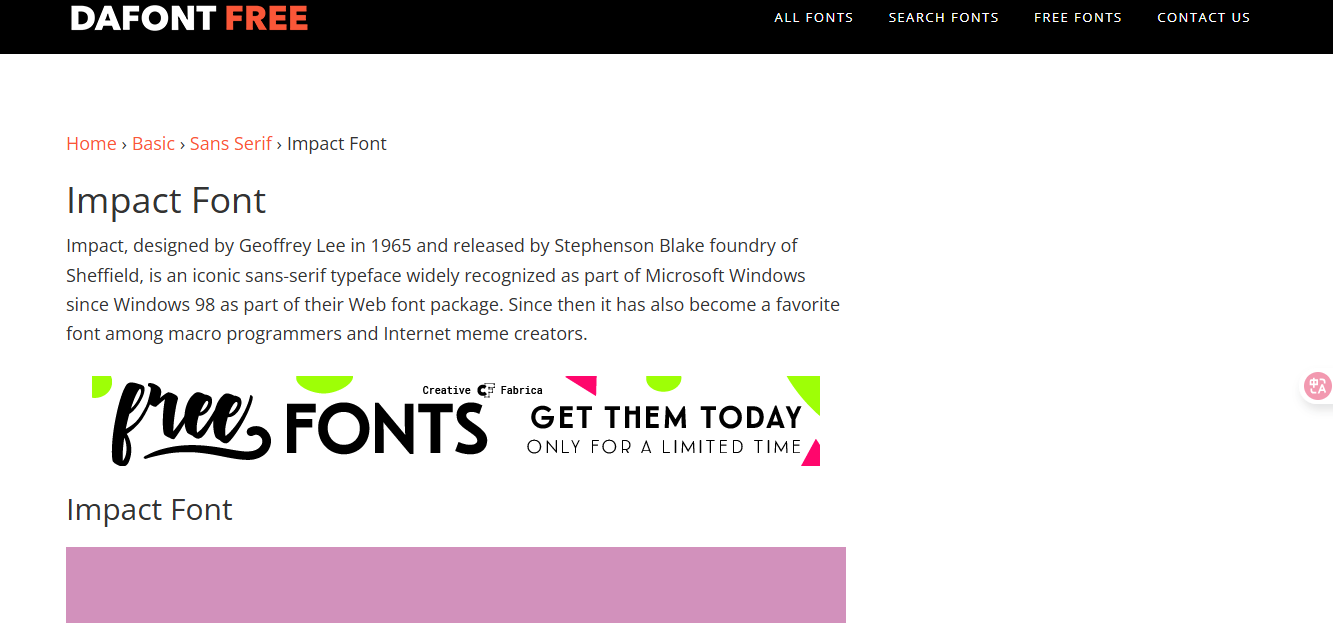1333x623 pixels.
Task: Click the large Impact Font page title
Action: [166, 201]
